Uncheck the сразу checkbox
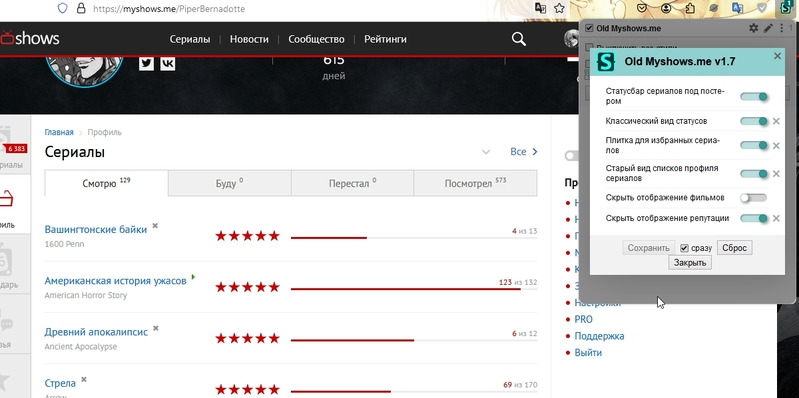The height and width of the screenshot is (398, 799). coord(684,248)
